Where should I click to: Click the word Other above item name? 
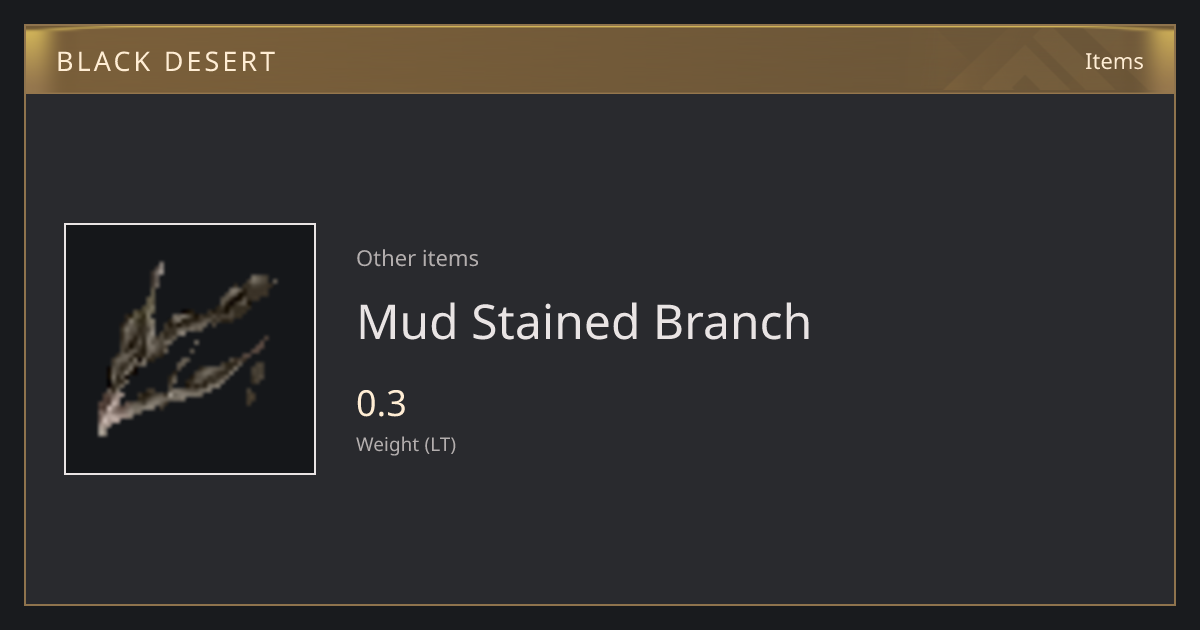click(385, 258)
